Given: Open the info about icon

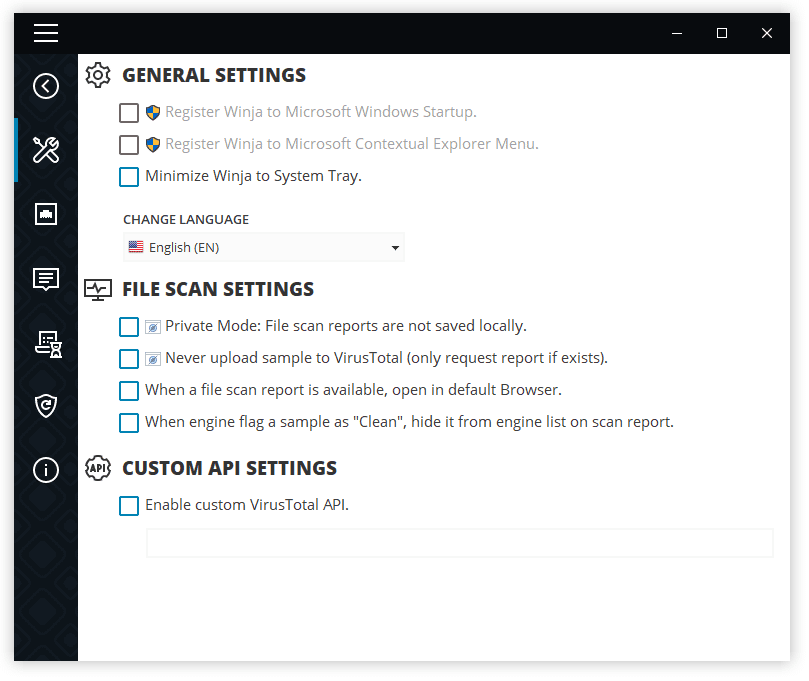Looking at the screenshot, I should point(46,470).
